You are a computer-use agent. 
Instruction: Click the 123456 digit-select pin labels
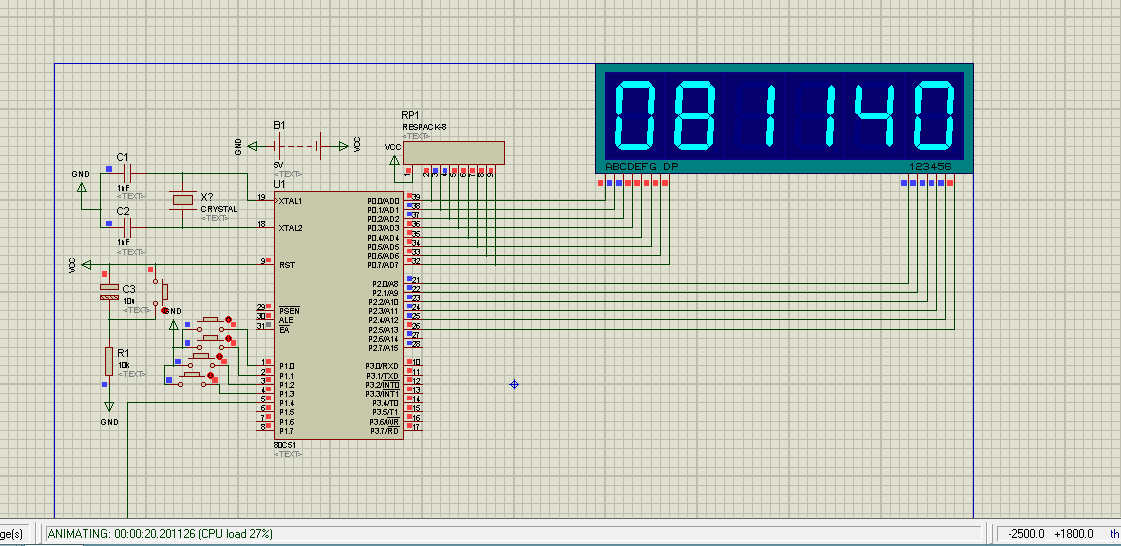(x=930, y=167)
